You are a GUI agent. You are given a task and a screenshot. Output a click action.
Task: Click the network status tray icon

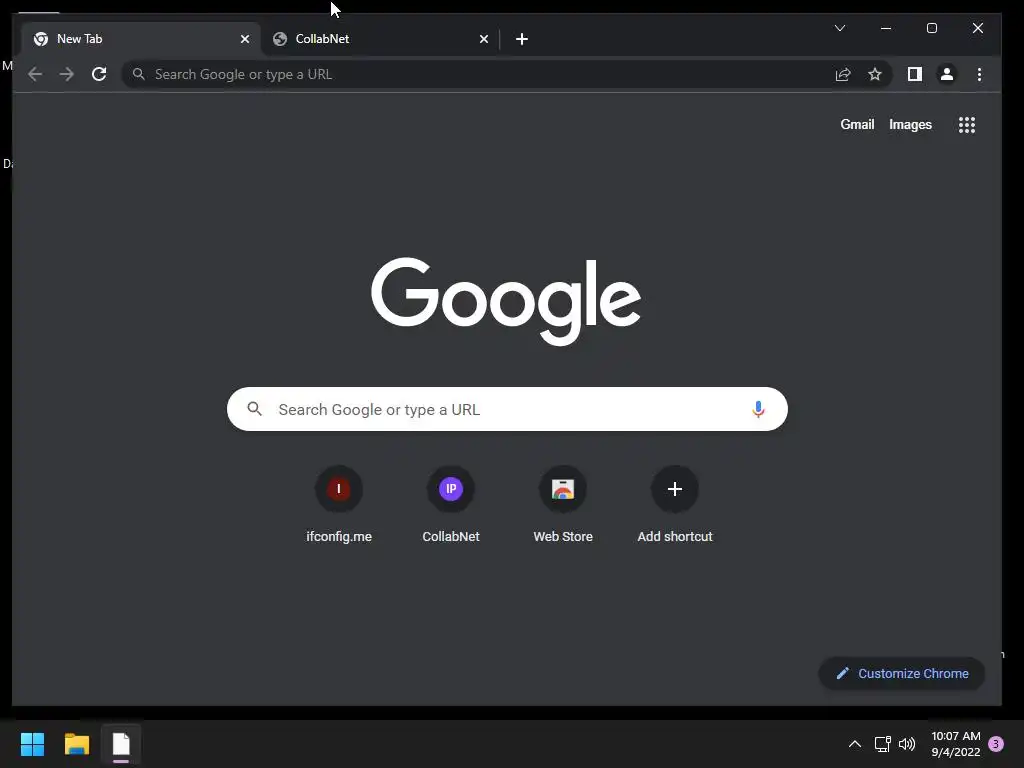pyautogui.click(x=882, y=744)
